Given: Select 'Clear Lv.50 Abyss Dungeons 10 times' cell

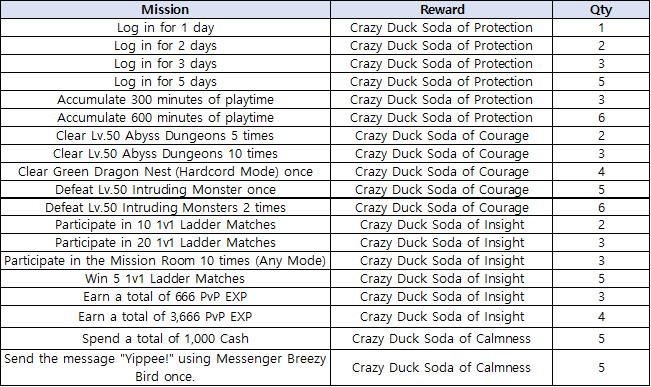Looking at the screenshot, I should point(165,154).
